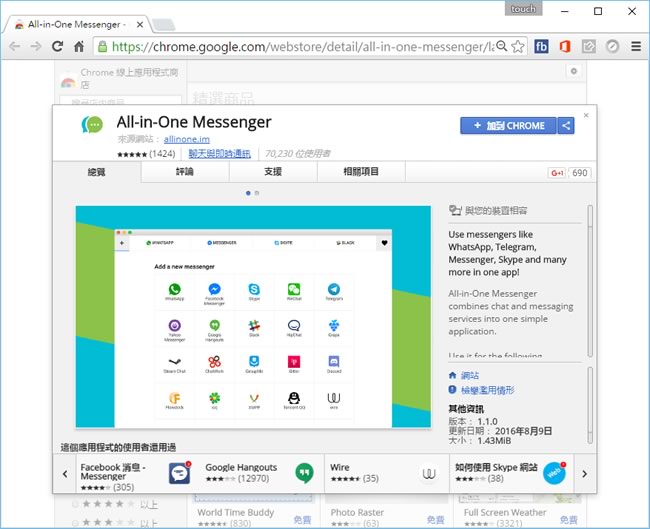Open the Skype web related app card
This screenshot has height=529, width=650.
(x=512, y=473)
